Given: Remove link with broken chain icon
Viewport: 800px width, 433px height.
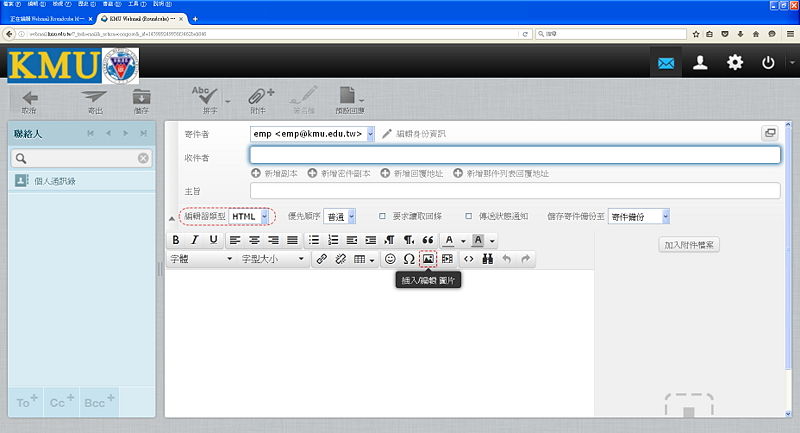Looking at the screenshot, I should coord(340,259).
